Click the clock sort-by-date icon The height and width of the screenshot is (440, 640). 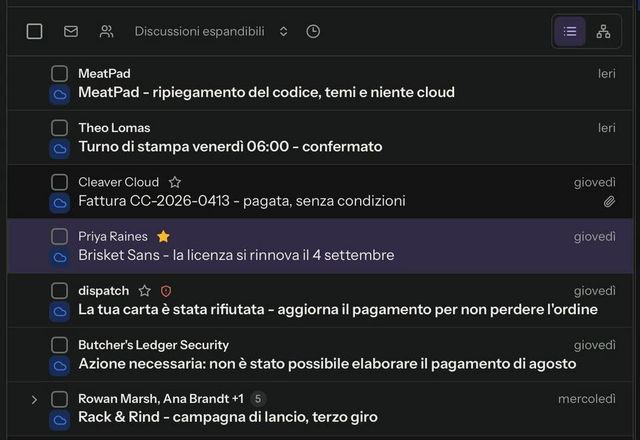pos(313,31)
